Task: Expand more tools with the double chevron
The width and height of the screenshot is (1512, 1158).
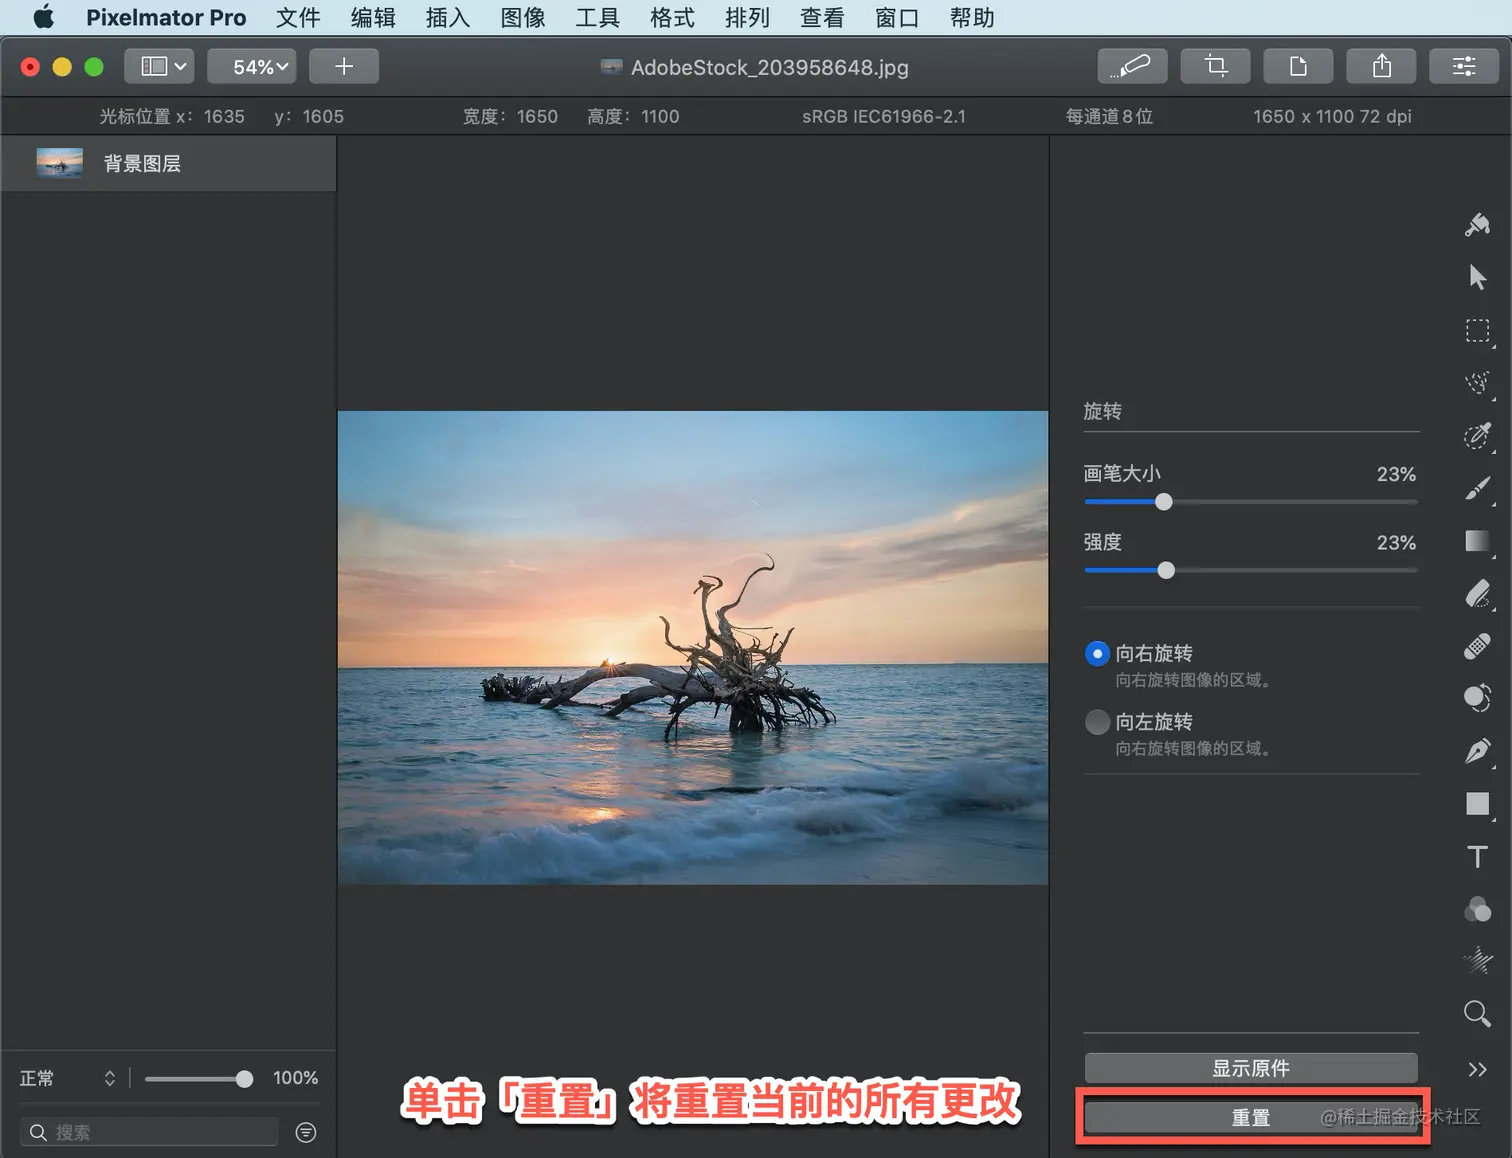Action: coord(1477,1069)
